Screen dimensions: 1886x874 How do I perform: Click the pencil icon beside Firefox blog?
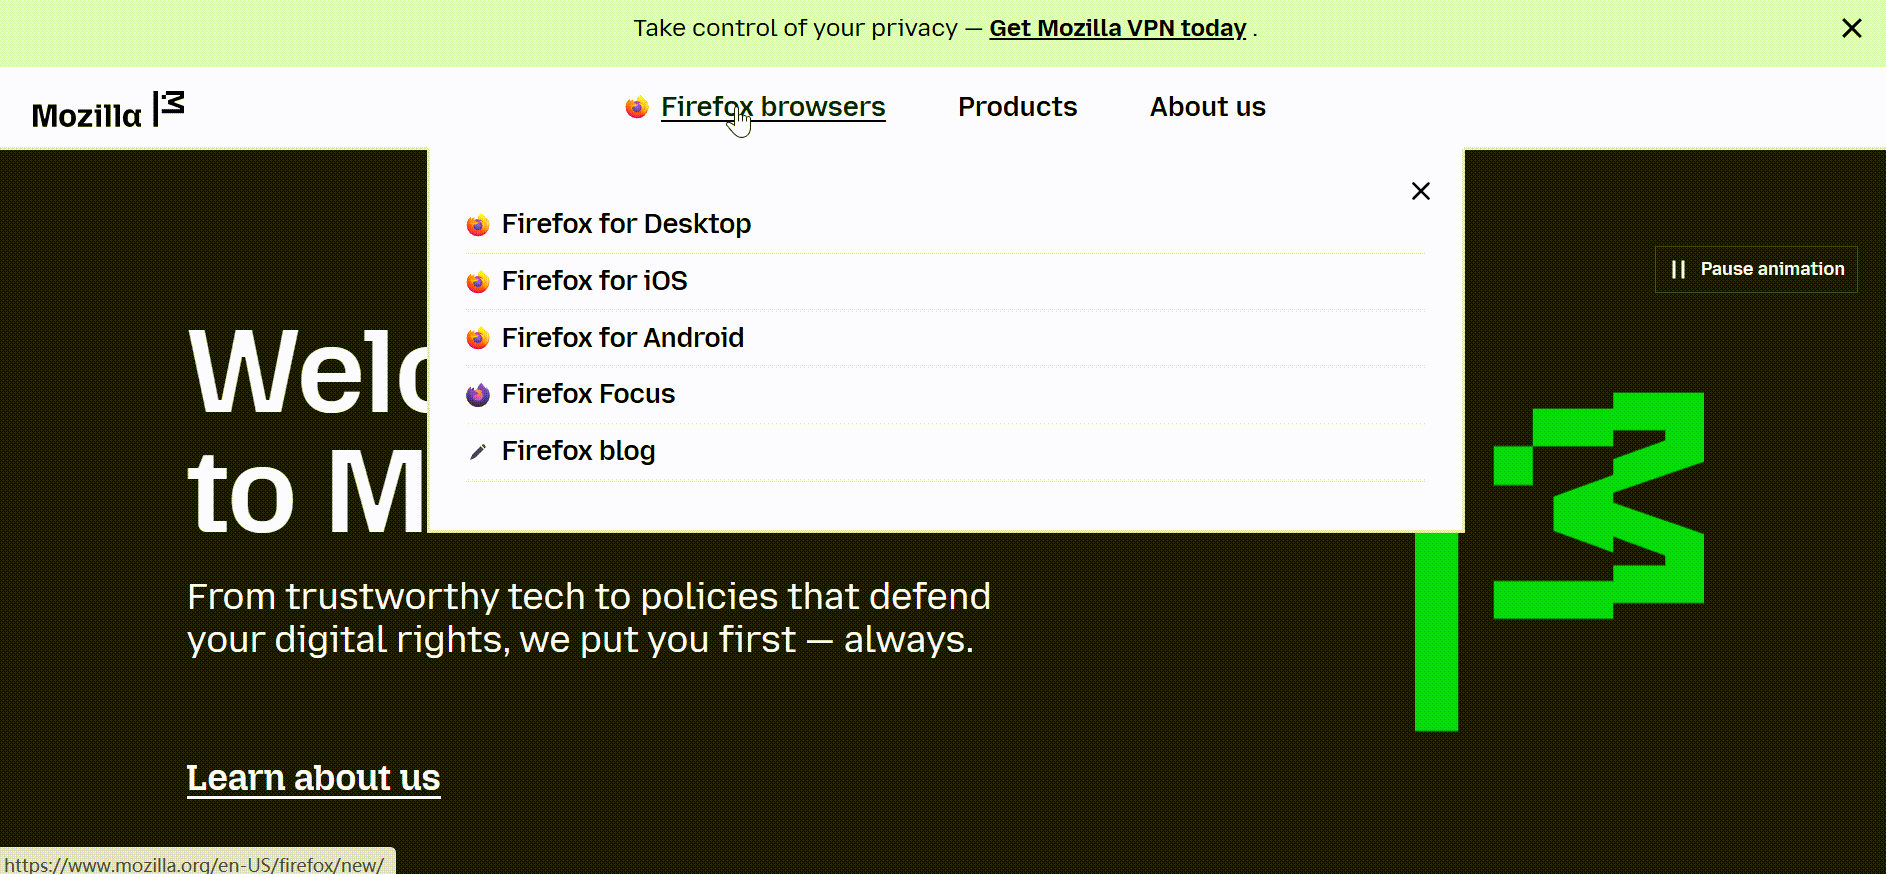478,452
